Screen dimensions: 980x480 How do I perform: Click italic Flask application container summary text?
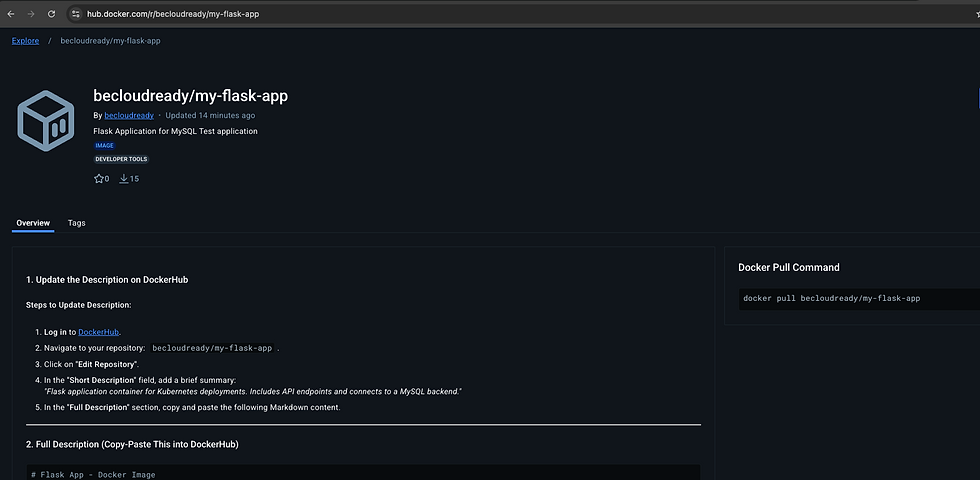pyautogui.click(x=252, y=392)
